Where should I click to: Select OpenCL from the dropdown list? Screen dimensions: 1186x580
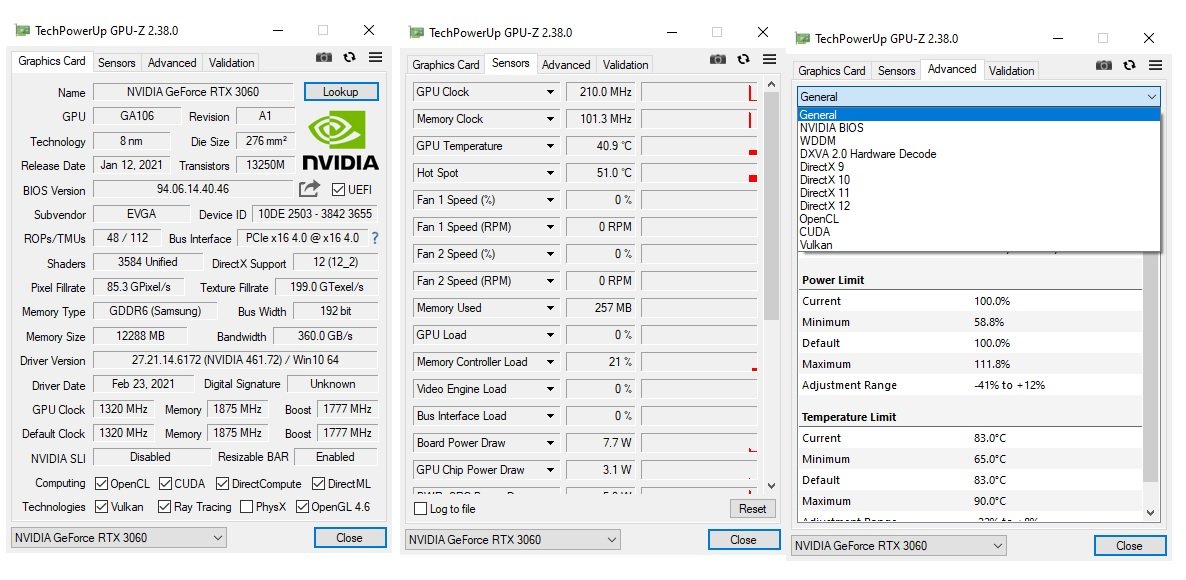[979, 219]
